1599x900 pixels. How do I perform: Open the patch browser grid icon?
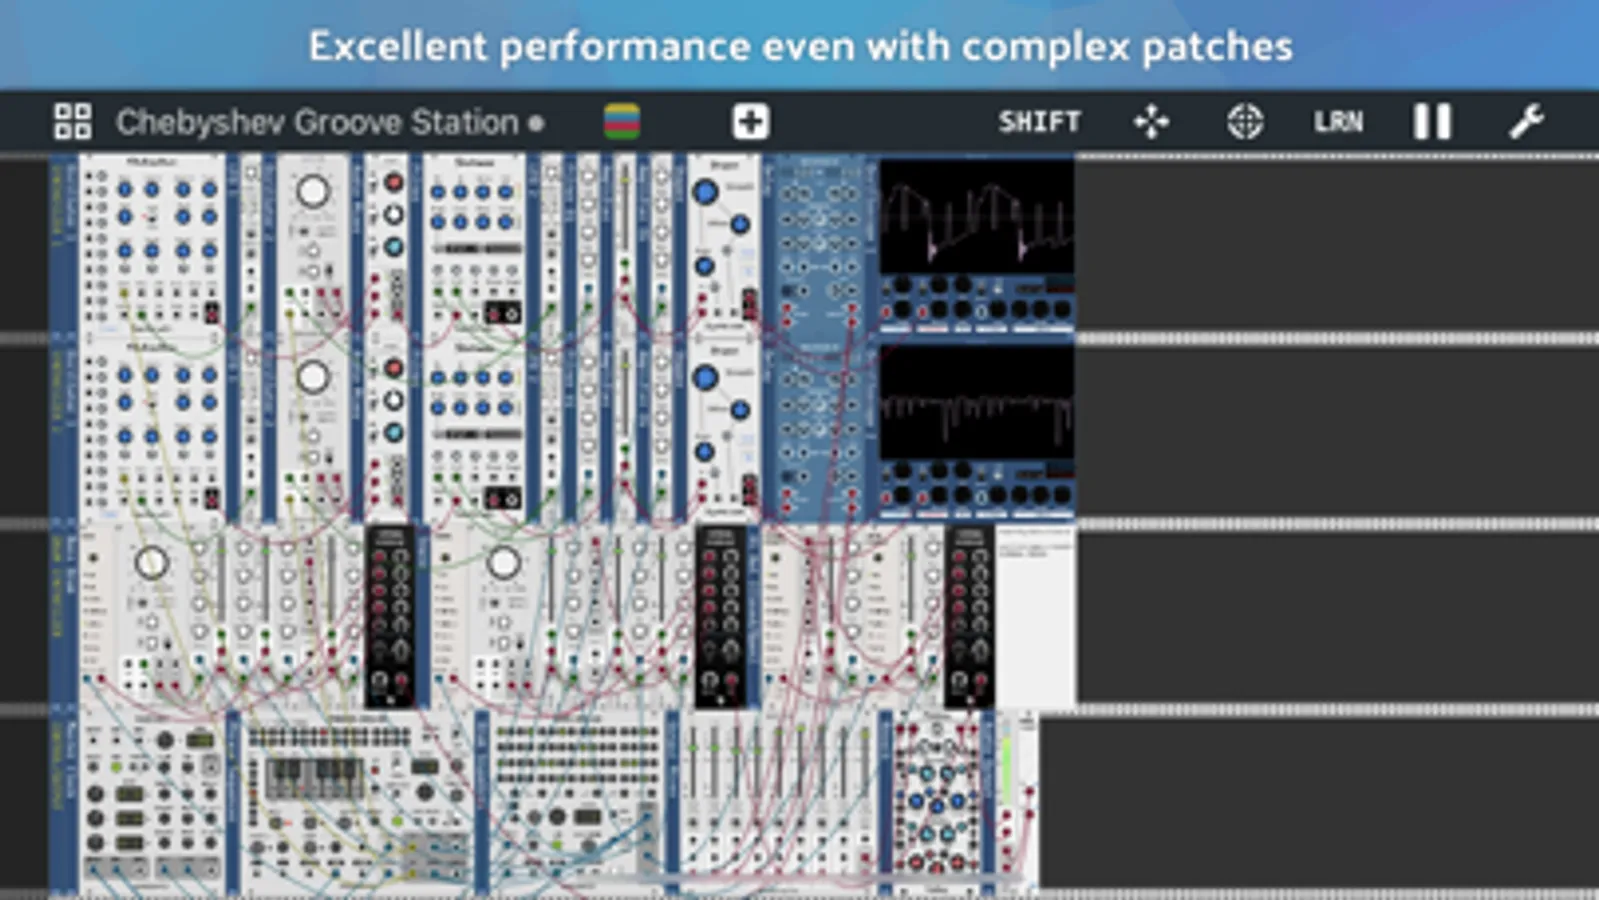click(72, 122)
